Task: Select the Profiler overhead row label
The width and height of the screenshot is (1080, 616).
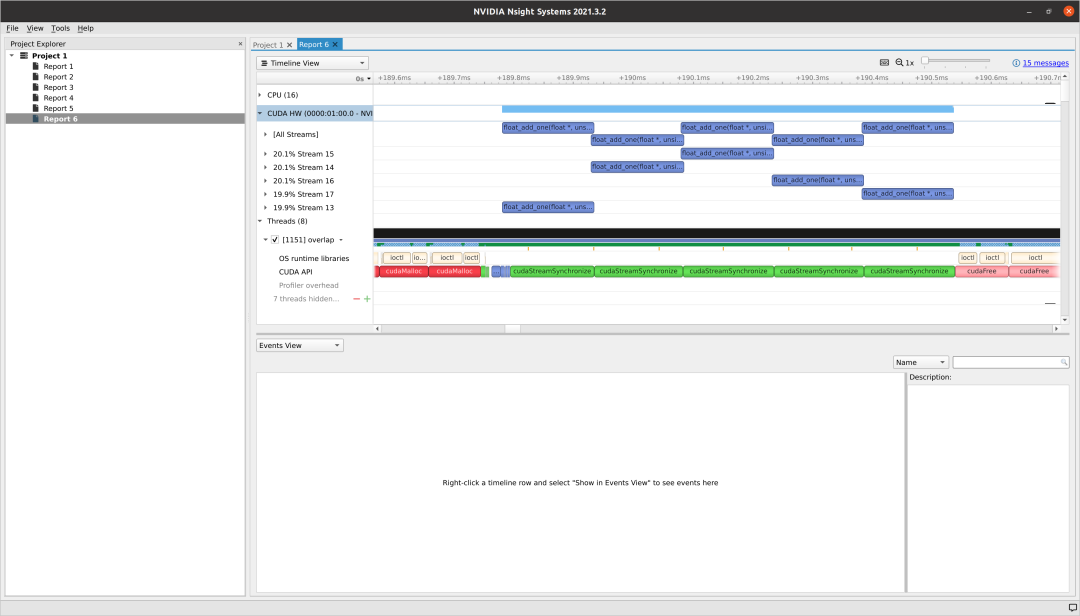Action: 309,285
